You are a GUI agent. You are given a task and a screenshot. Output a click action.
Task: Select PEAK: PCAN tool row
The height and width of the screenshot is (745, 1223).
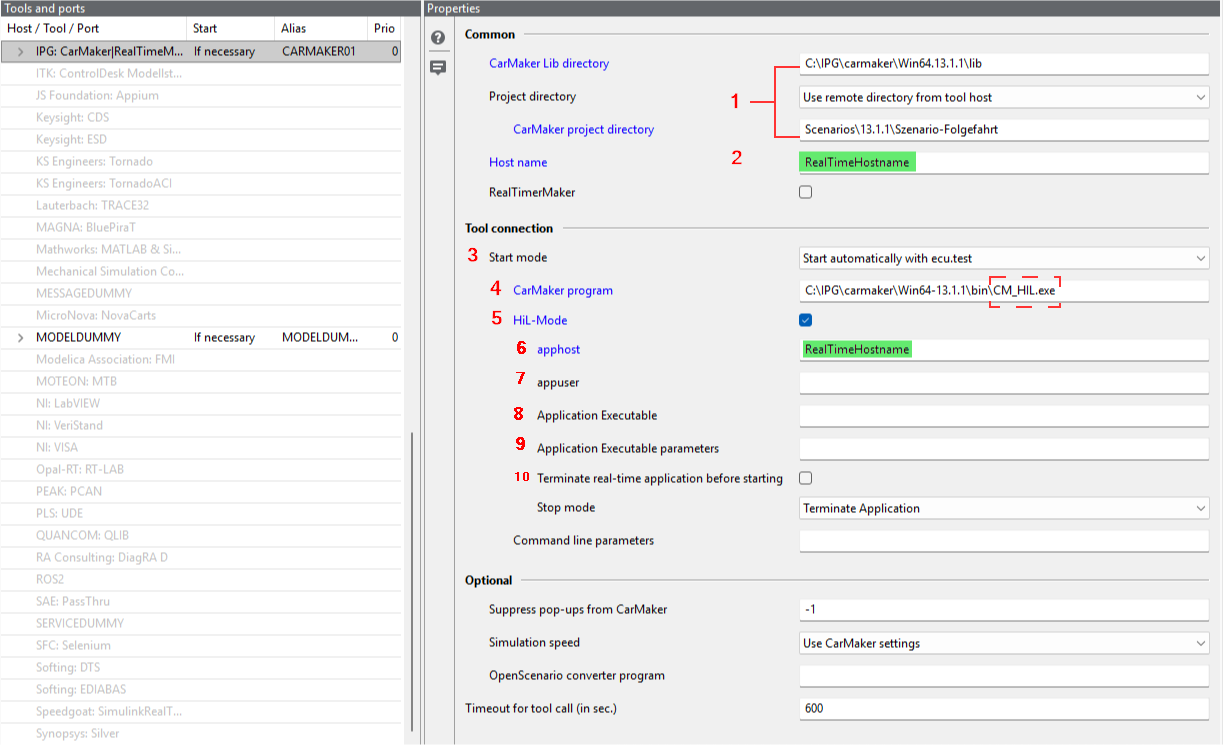[x=200, y=491]
